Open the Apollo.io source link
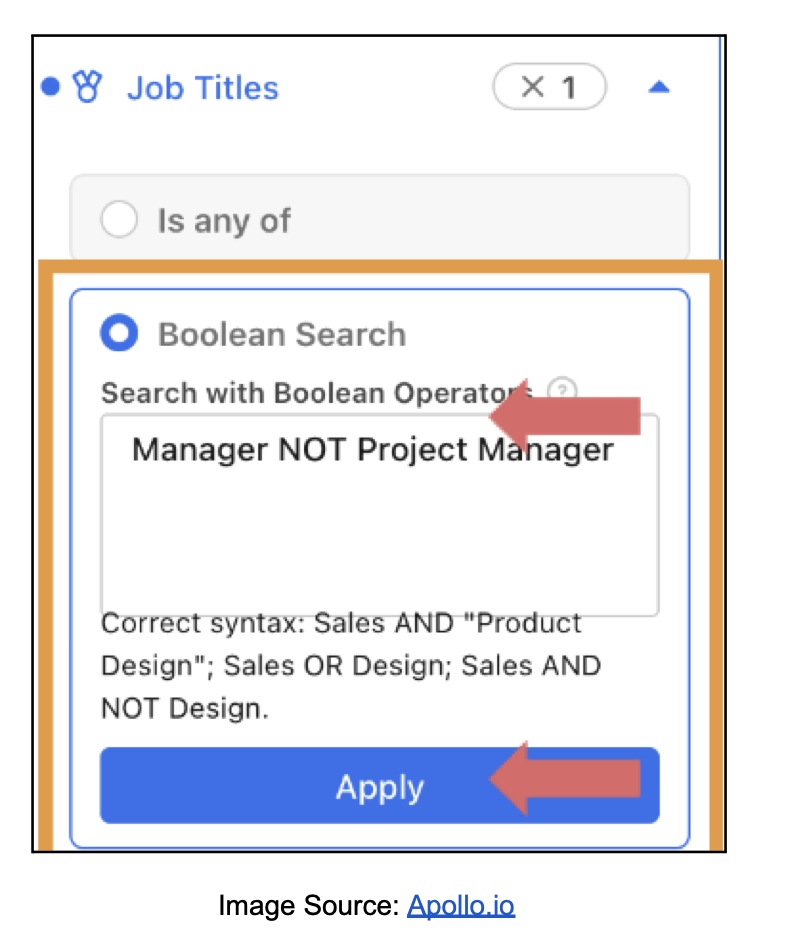 460,906
